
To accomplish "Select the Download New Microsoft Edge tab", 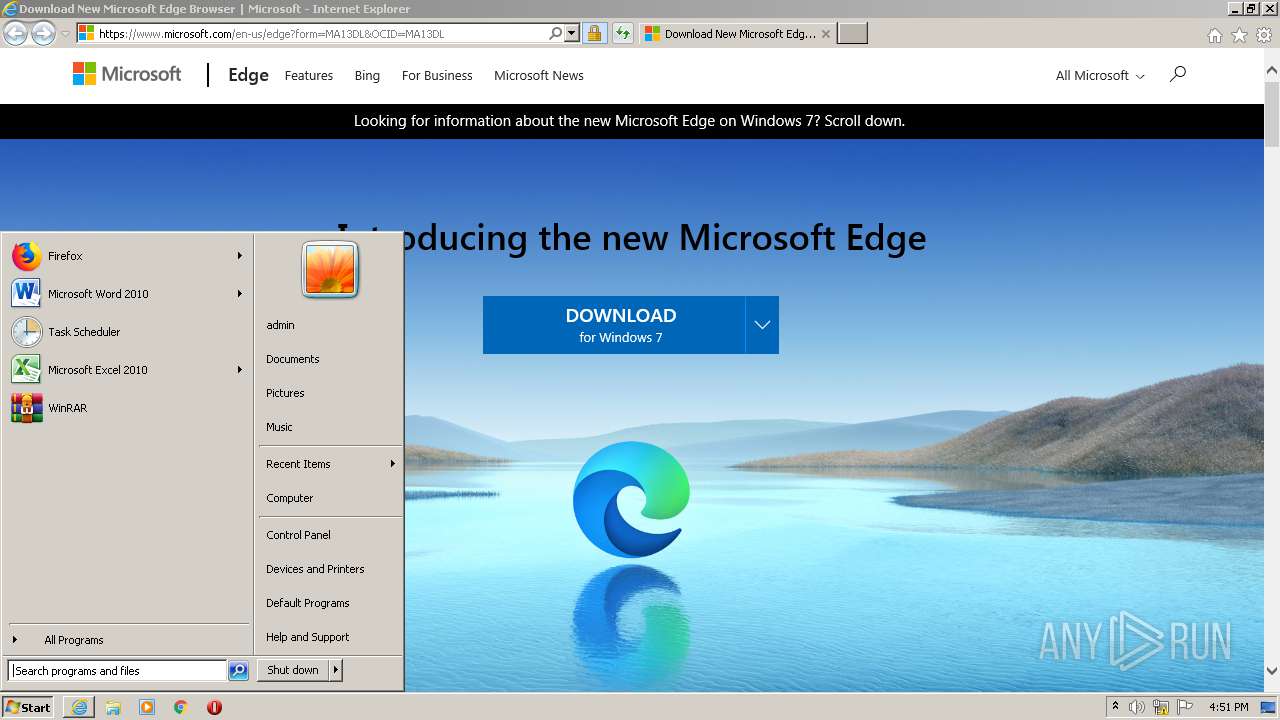I will tap(736, 33).
